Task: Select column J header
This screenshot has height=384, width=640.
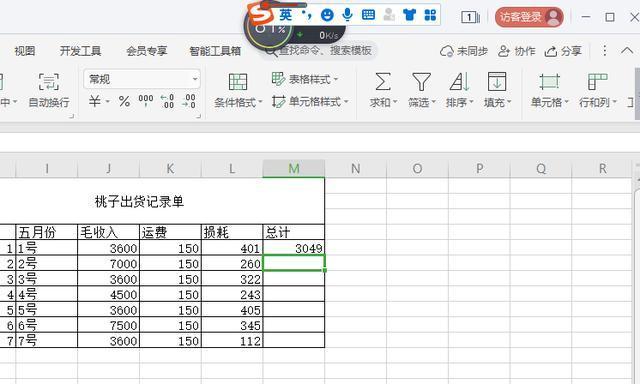Action: (x=108, y=169)
